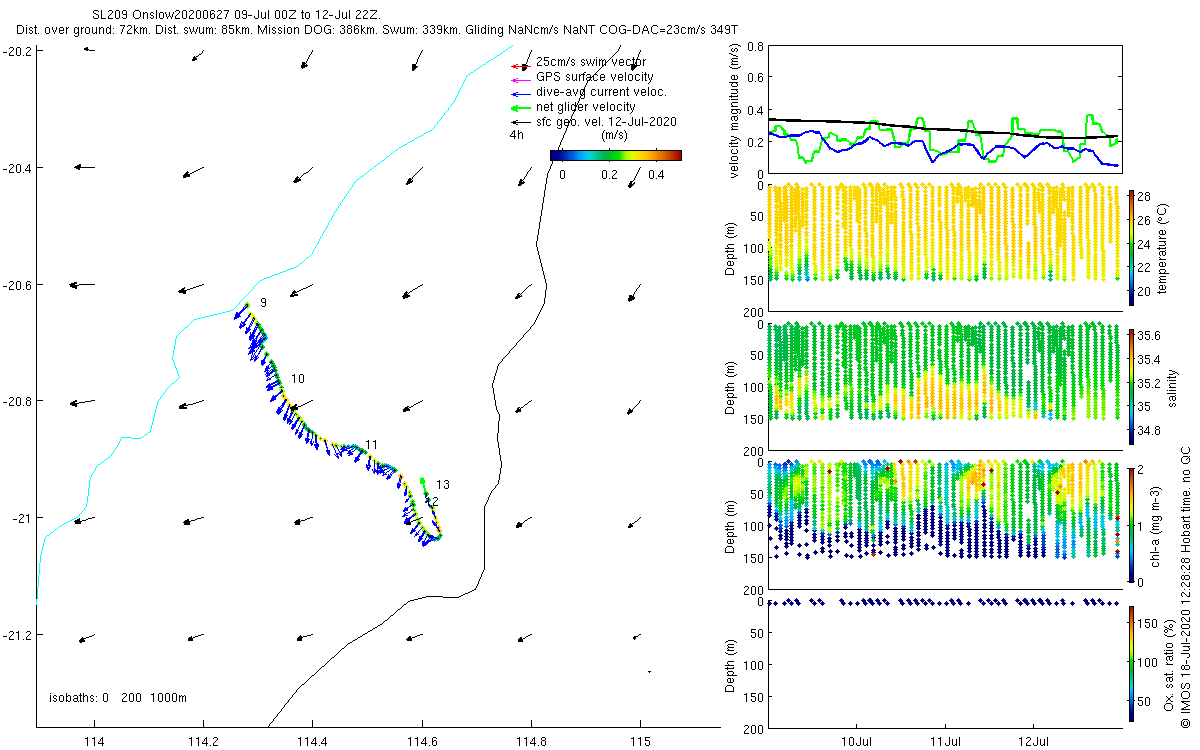Click day marker '11' on the glider track
Viewport: 1200px width, 750px height.
[x=372, y=444]
